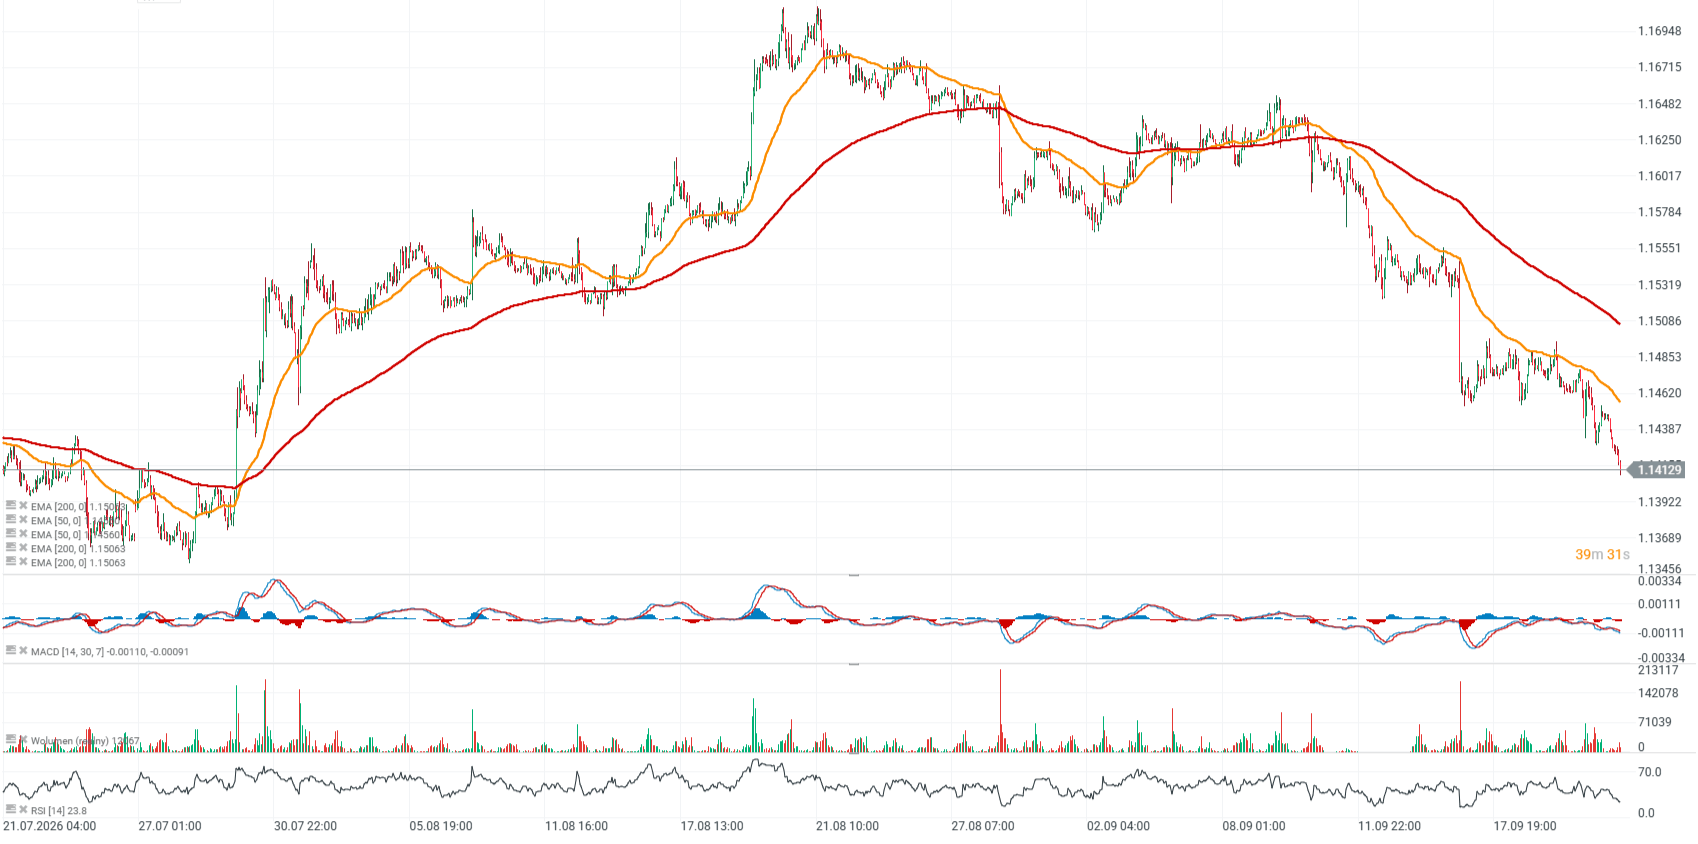Click the pane divider handle above volume panel
The height and width of the screenshot is (844, 1698).
pyautogui.click(x=854, y=663)
